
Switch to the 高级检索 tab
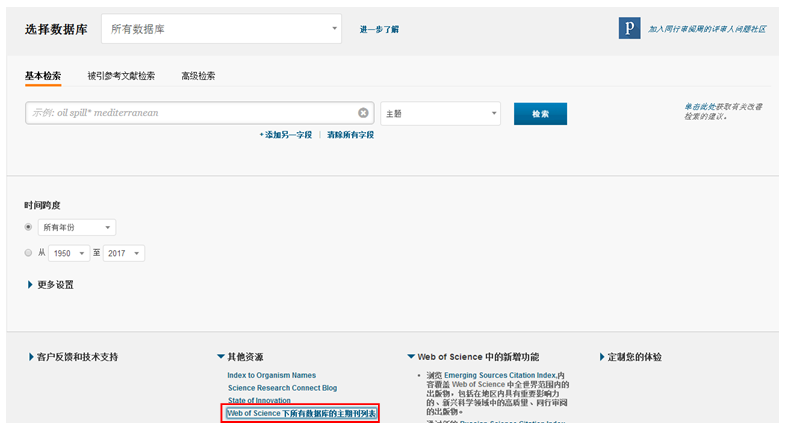(x=197, y=76)
